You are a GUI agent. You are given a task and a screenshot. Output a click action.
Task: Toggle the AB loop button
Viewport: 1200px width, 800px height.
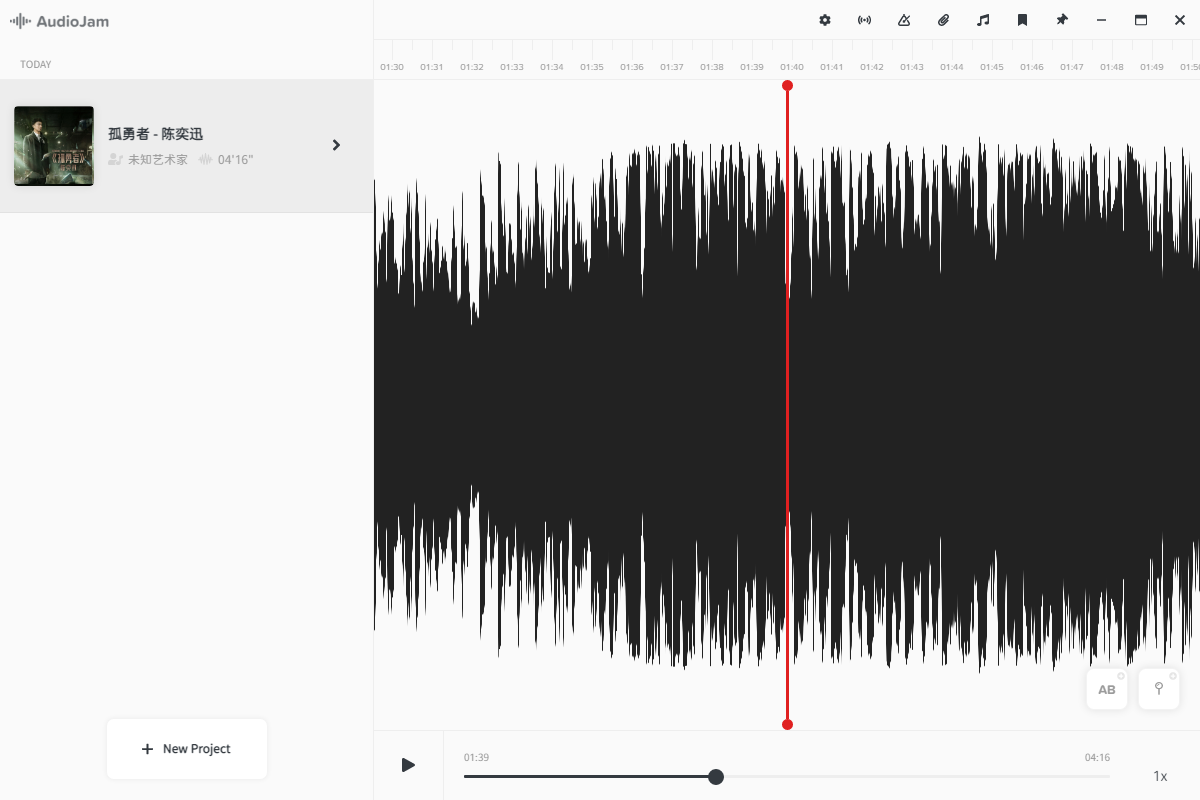(1107, 689)
